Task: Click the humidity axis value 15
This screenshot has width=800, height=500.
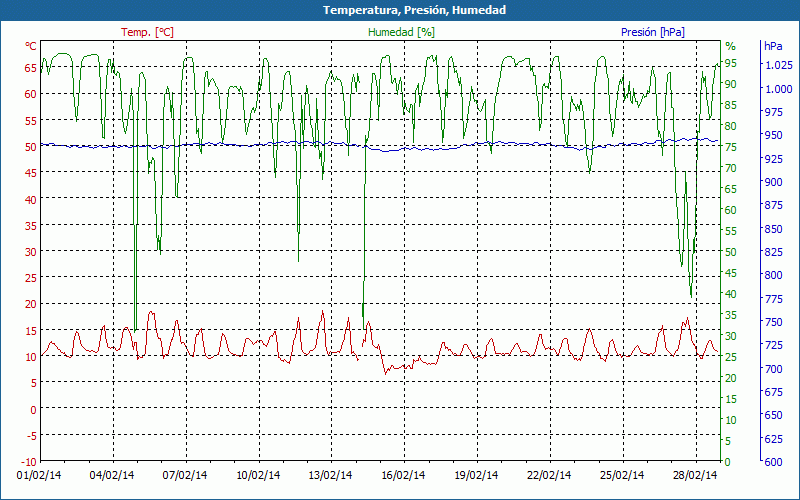Action: click(731, 399)
